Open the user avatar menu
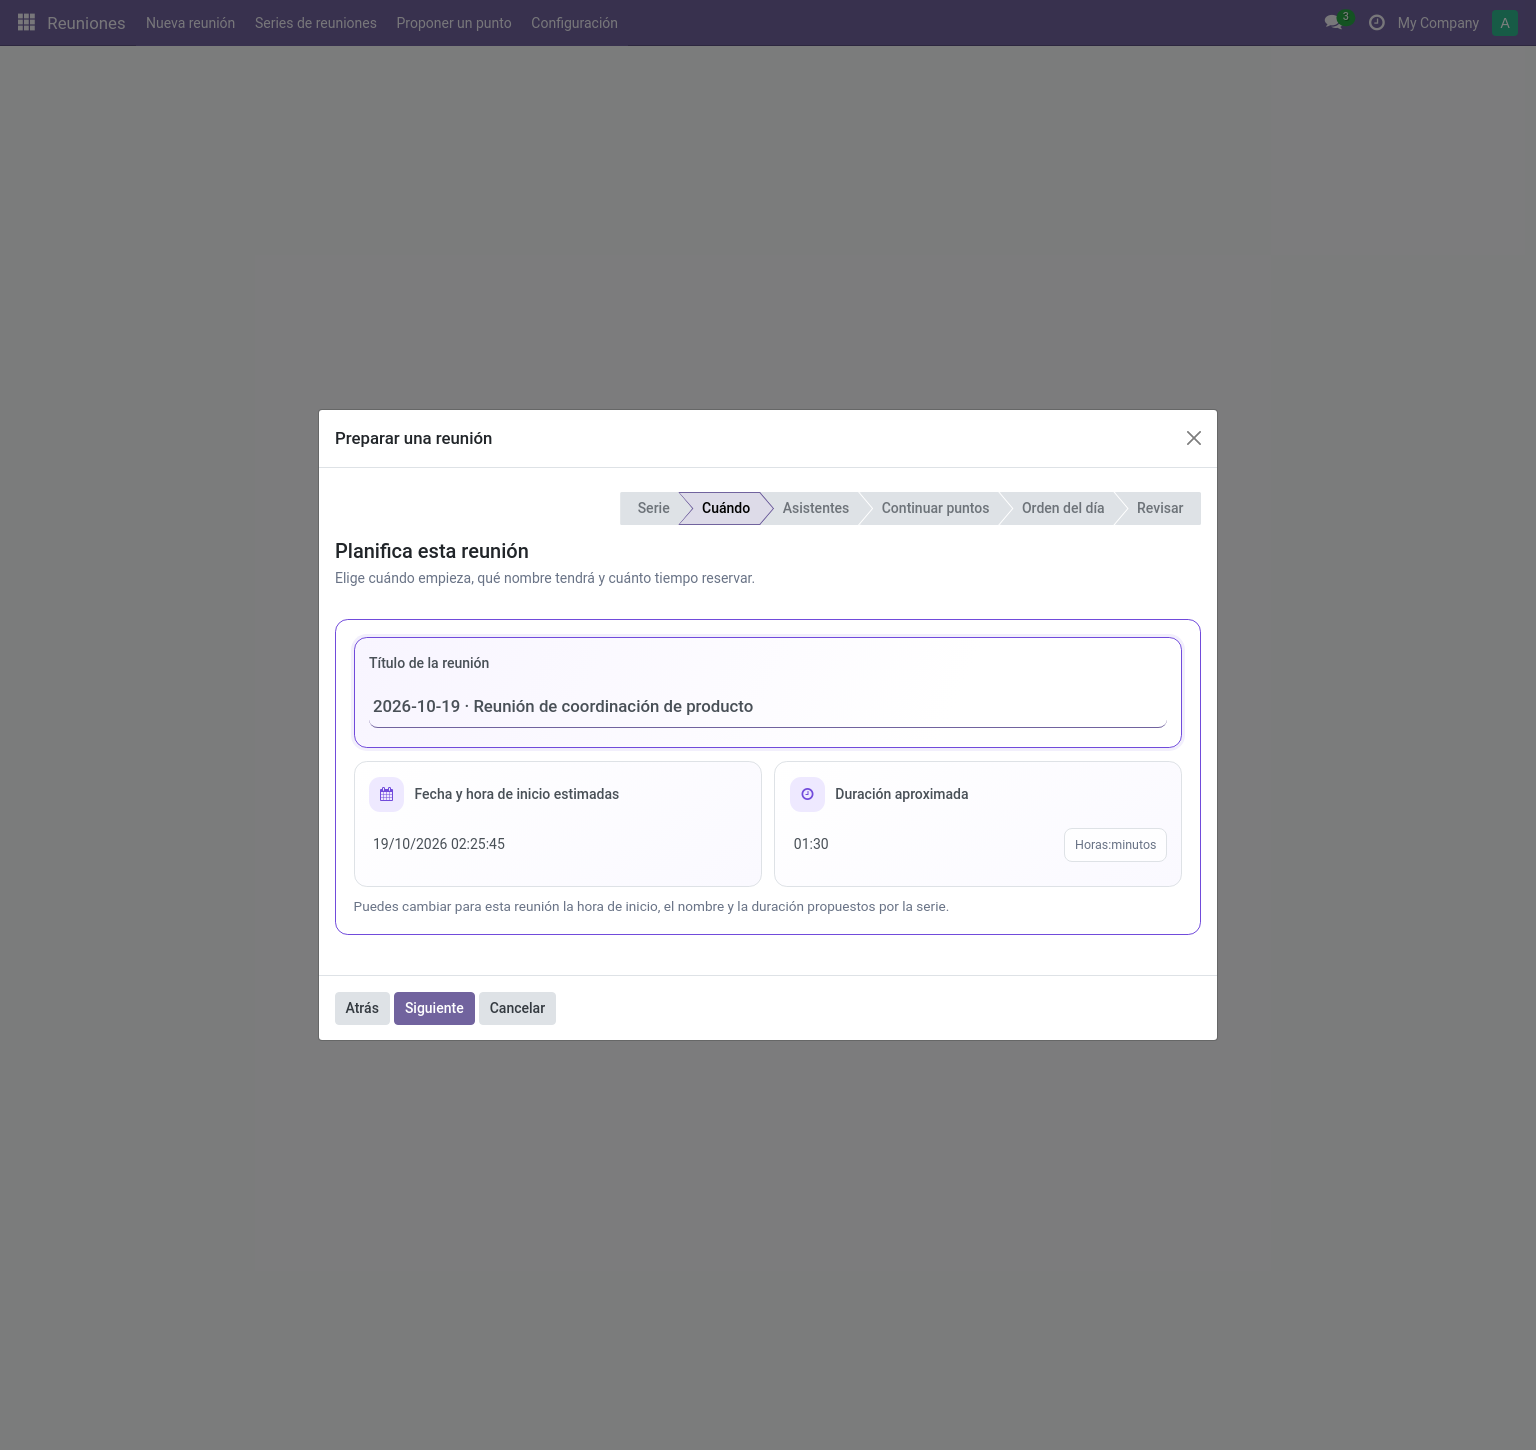 (x=1504, y=22)
